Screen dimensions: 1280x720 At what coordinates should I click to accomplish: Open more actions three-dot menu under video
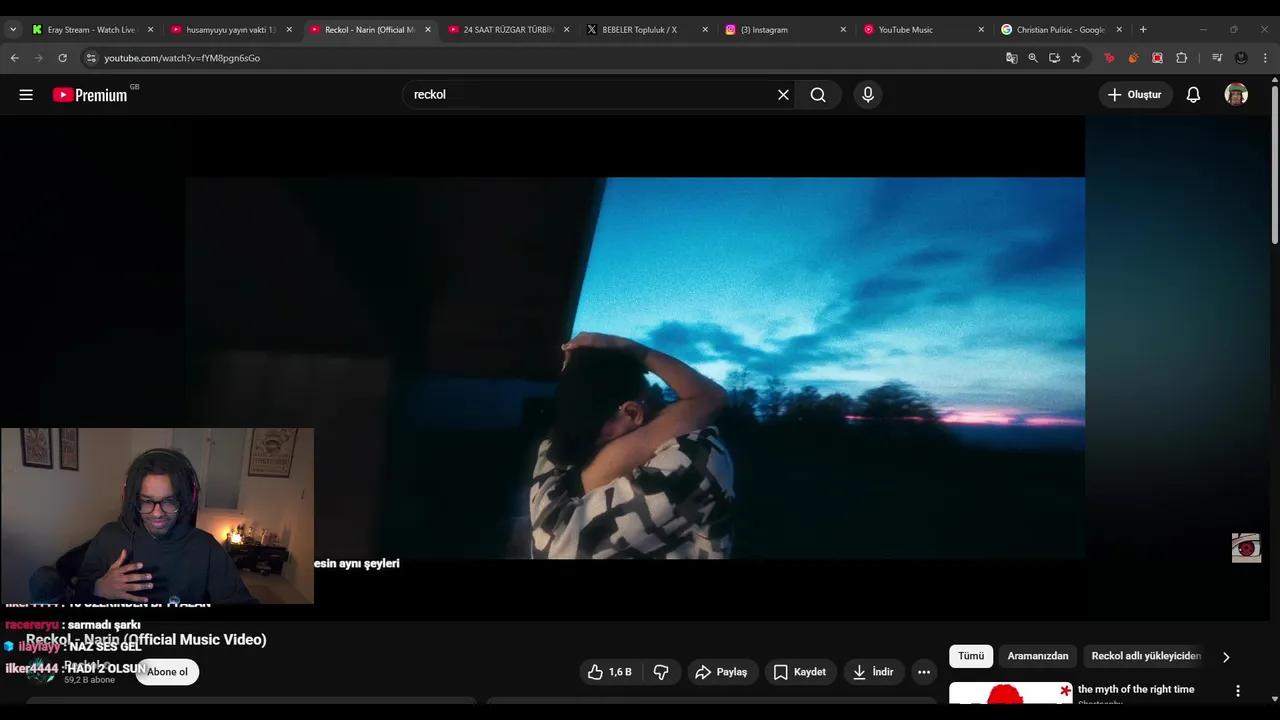924,672
